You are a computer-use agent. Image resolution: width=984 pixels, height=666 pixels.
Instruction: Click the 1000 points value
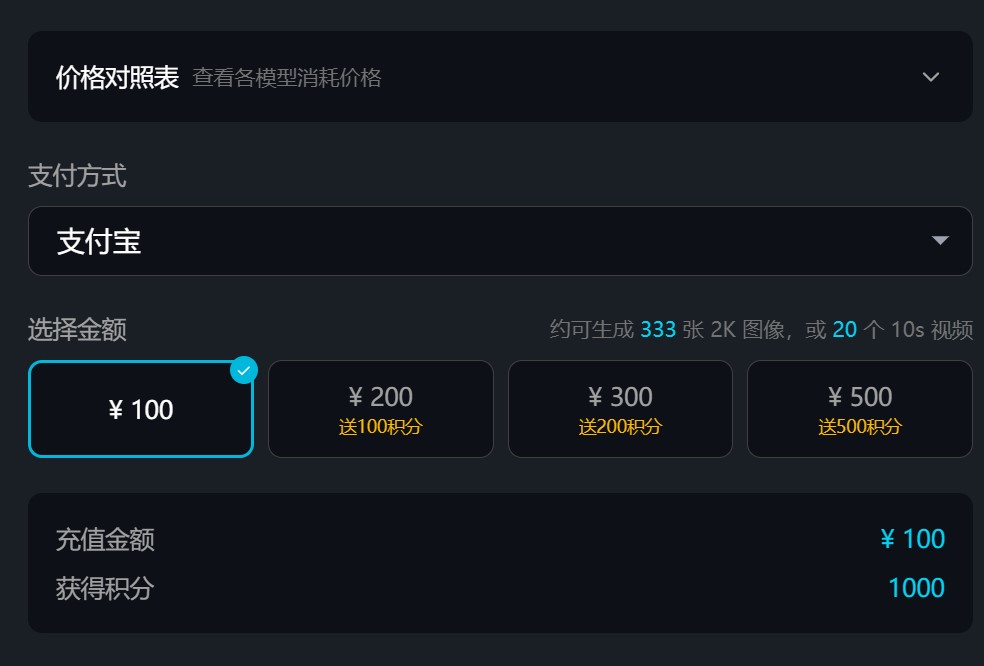pos(918,588)
